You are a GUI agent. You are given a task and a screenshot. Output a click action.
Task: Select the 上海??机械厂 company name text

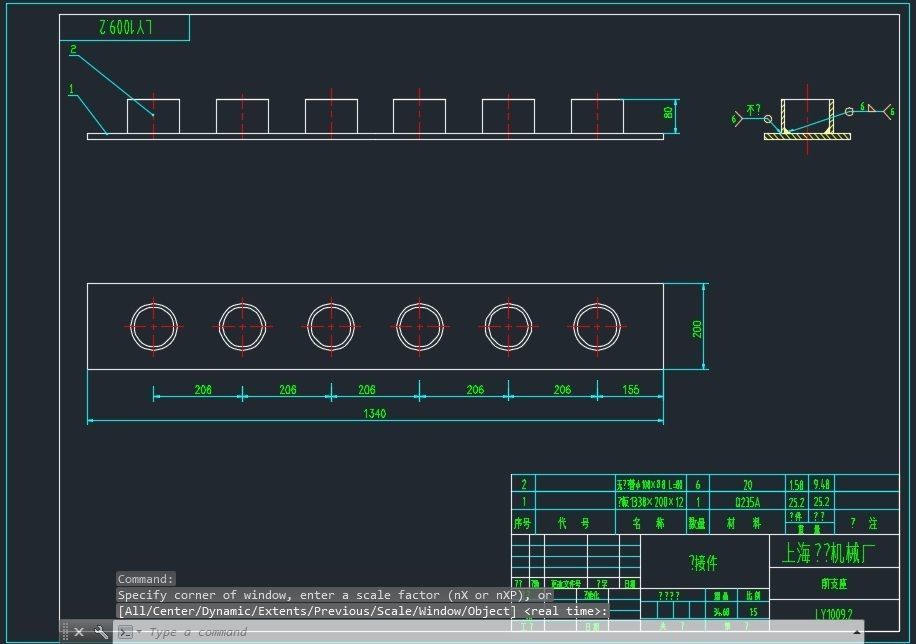[828, 553]
